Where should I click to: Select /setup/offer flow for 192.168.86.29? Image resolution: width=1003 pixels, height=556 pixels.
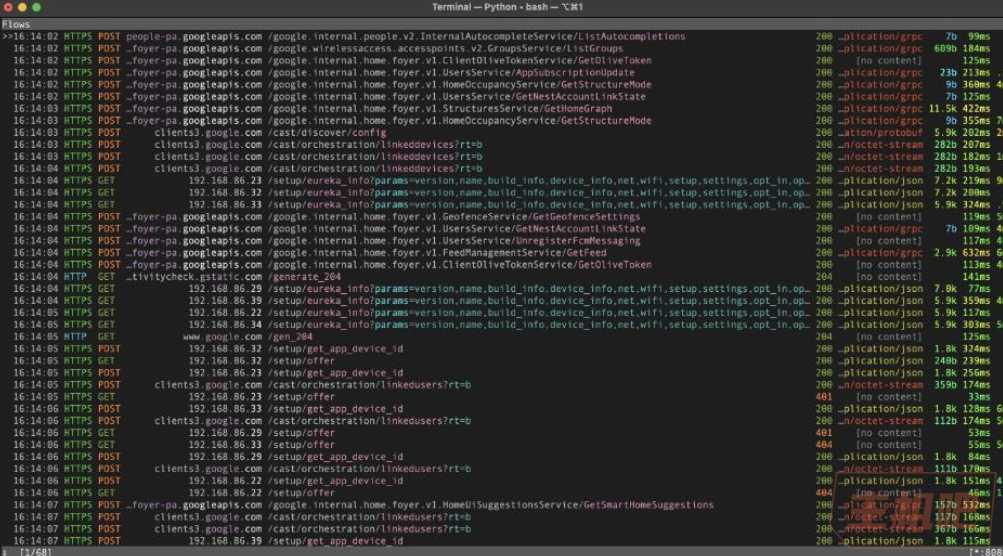coord(502,433)
